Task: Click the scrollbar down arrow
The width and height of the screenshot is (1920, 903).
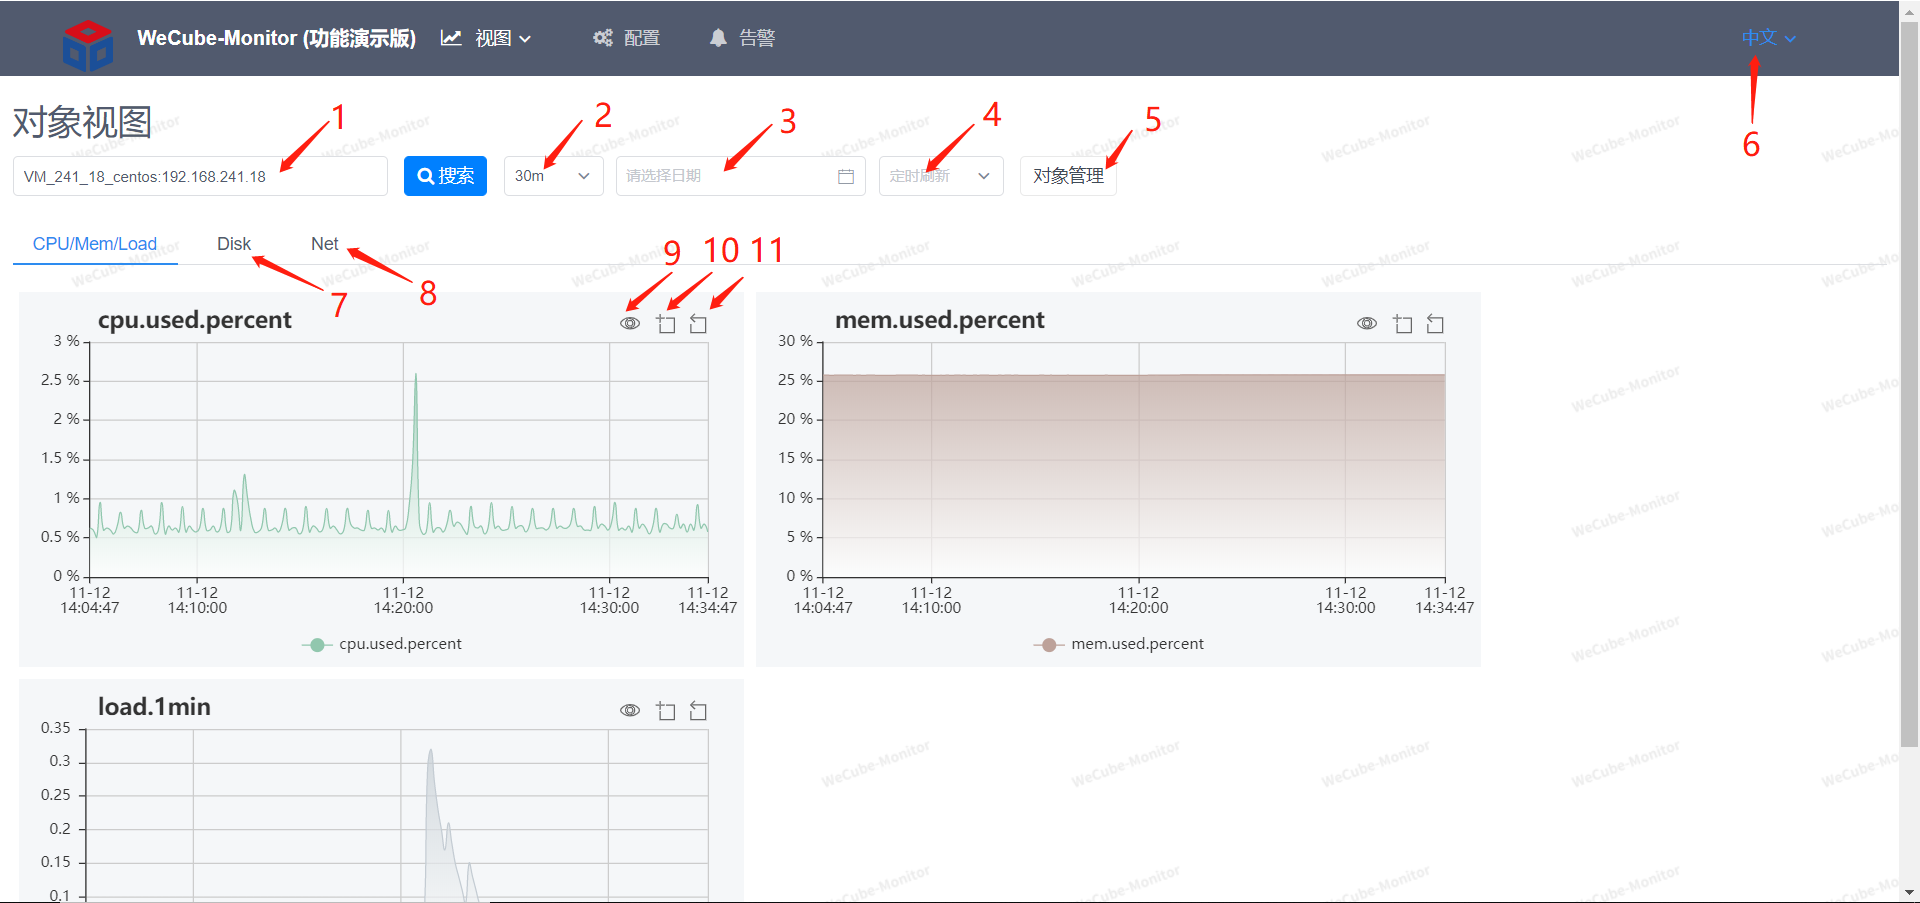Action: tap(1909, 893)
